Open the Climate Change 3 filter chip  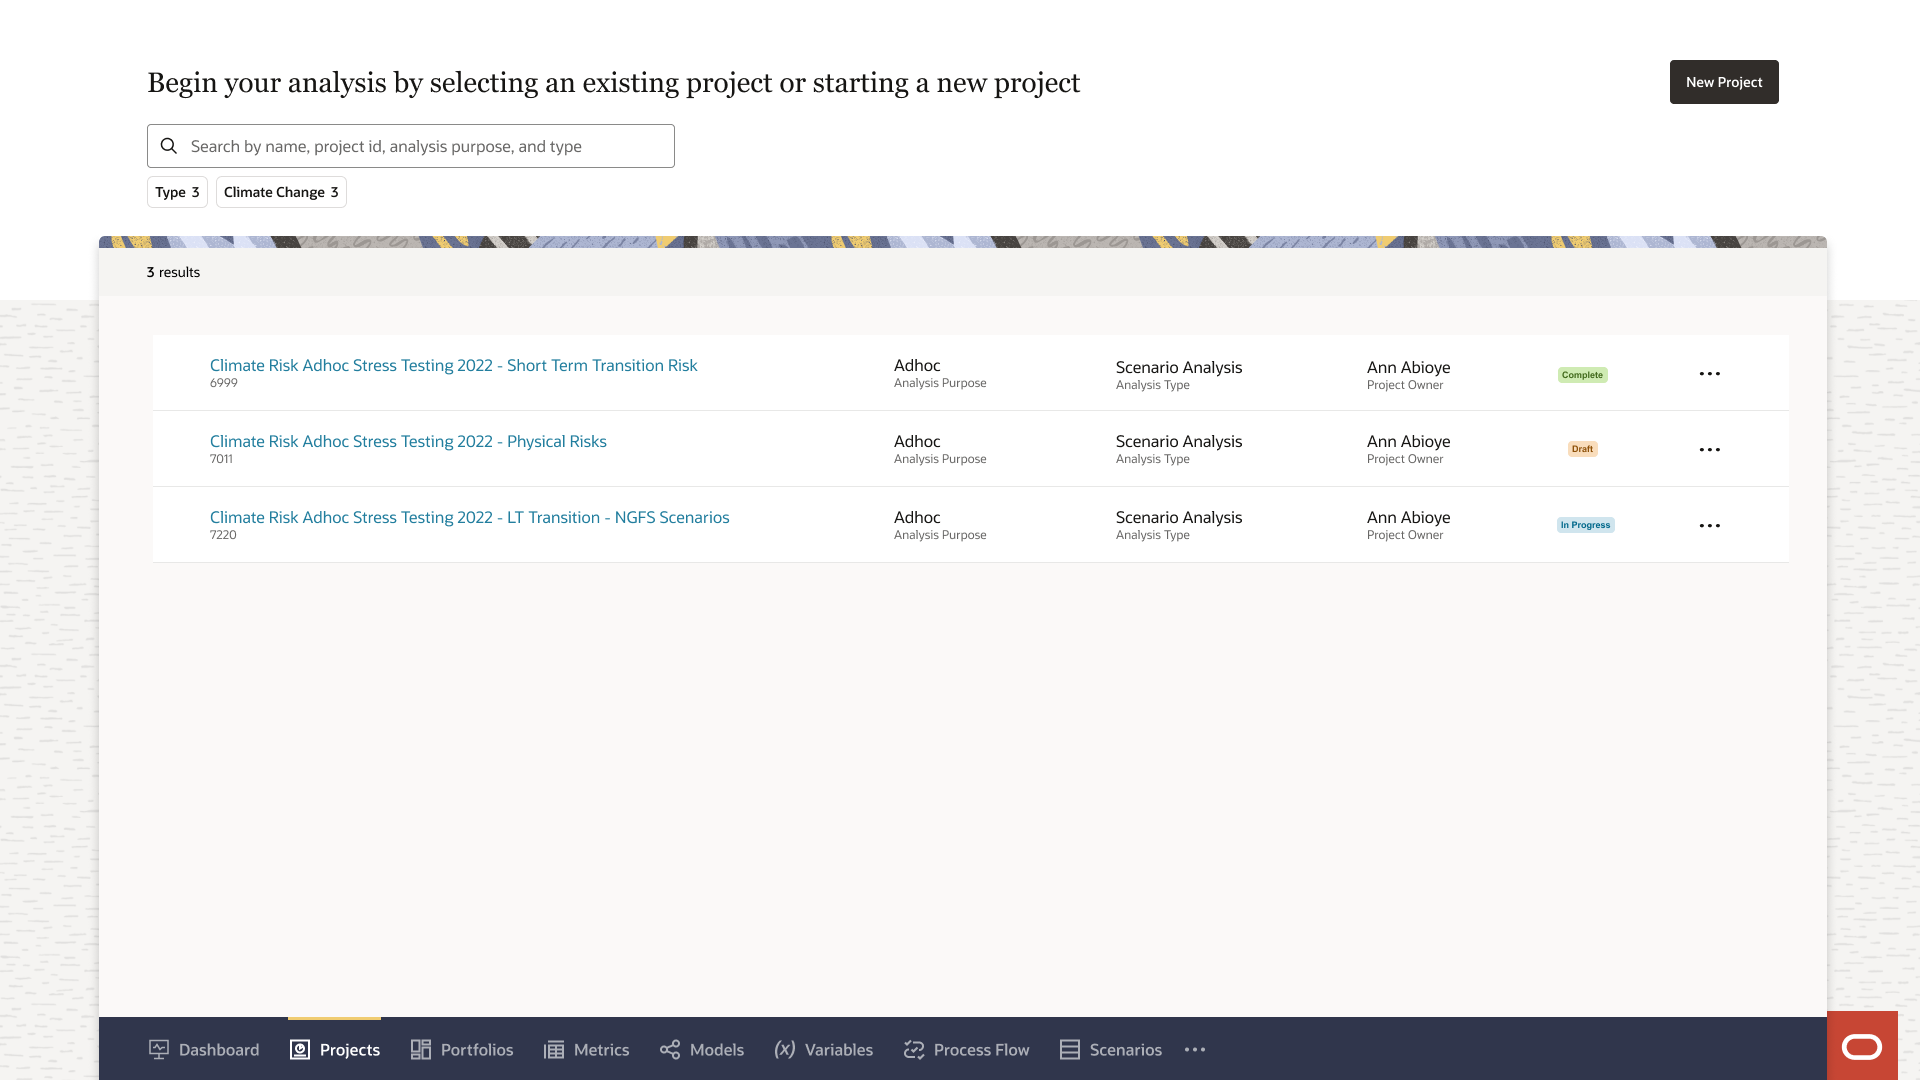(281, 192)
